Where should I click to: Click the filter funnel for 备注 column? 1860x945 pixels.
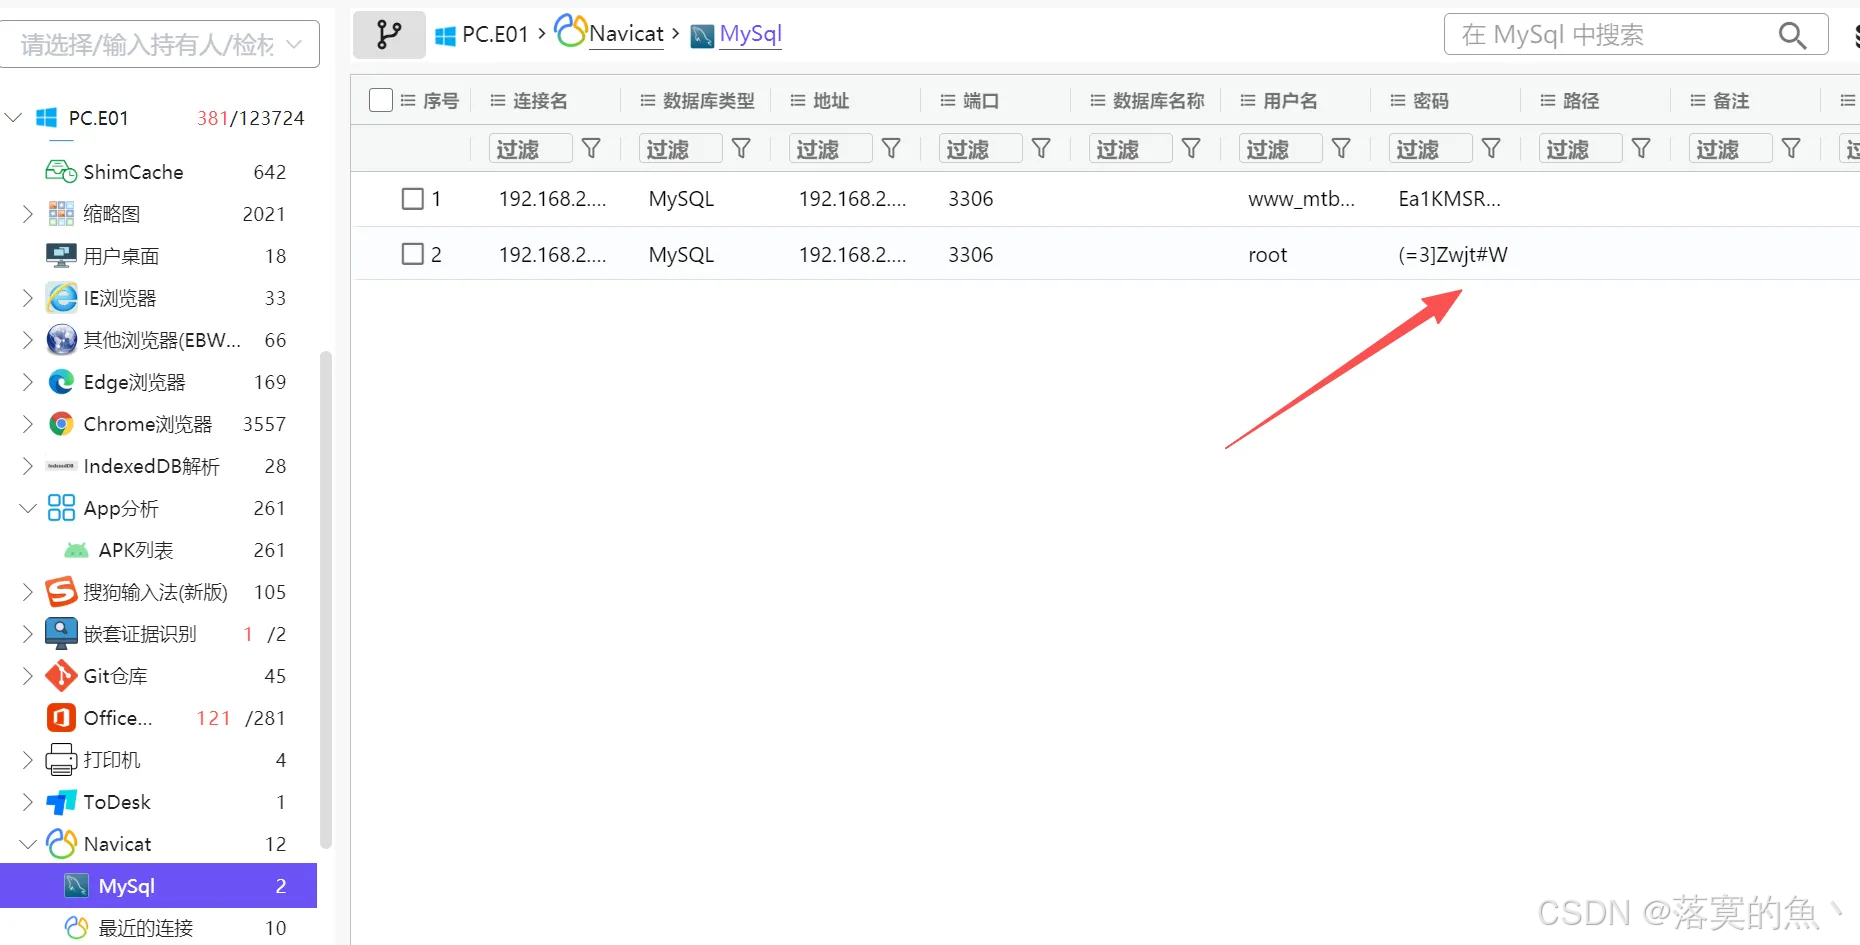point(1791,149)
